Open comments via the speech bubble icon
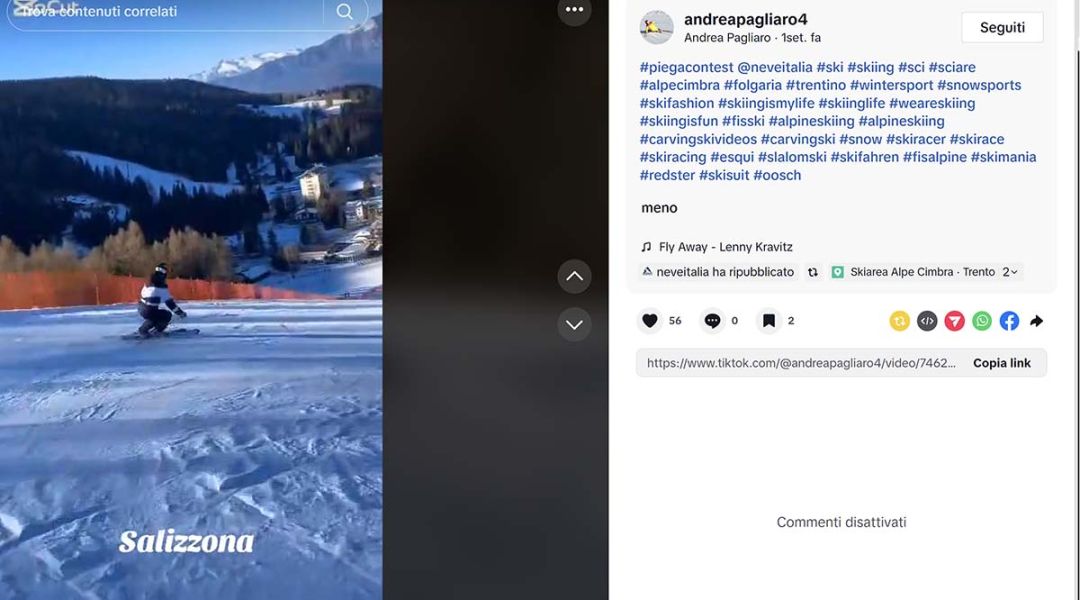The image size is (1080, 600). [712, 320]
